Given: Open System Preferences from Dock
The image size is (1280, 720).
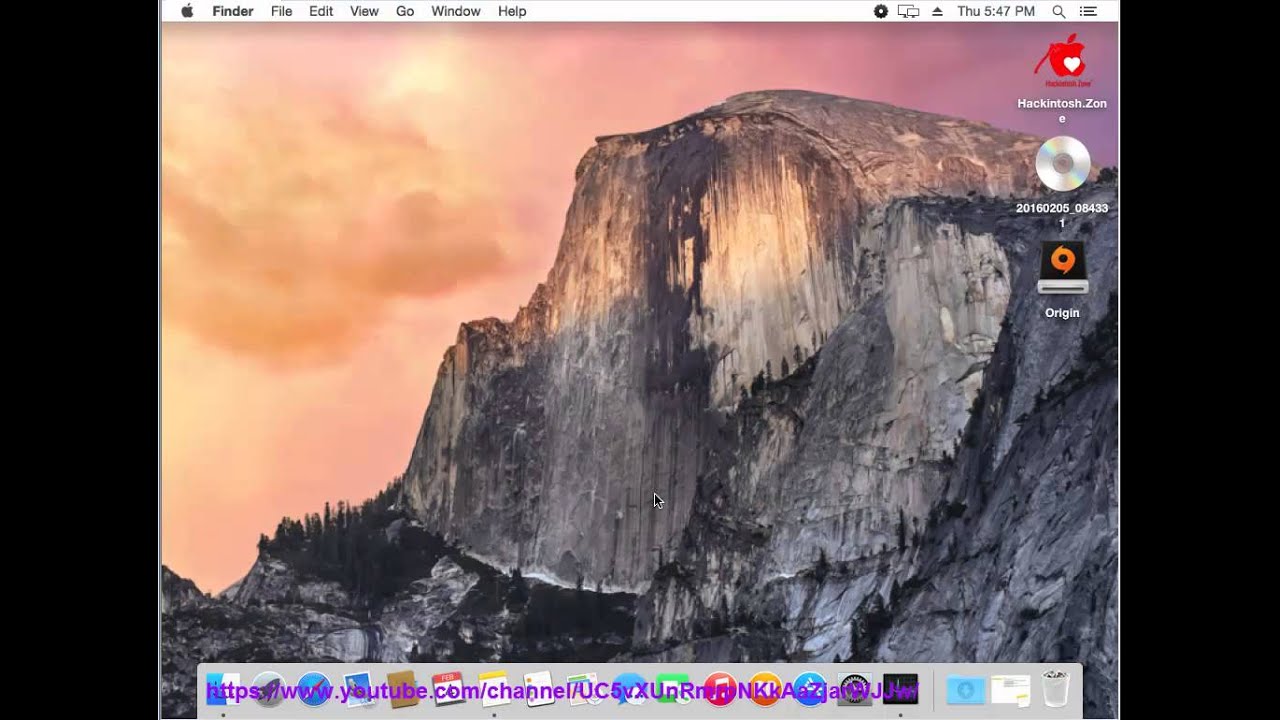Looking at the screenshot, I should [855, 689].
